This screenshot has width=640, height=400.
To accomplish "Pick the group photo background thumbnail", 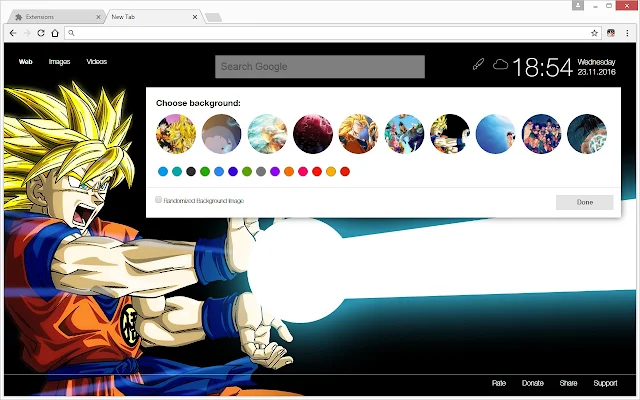I will click(x=541, y=134).
